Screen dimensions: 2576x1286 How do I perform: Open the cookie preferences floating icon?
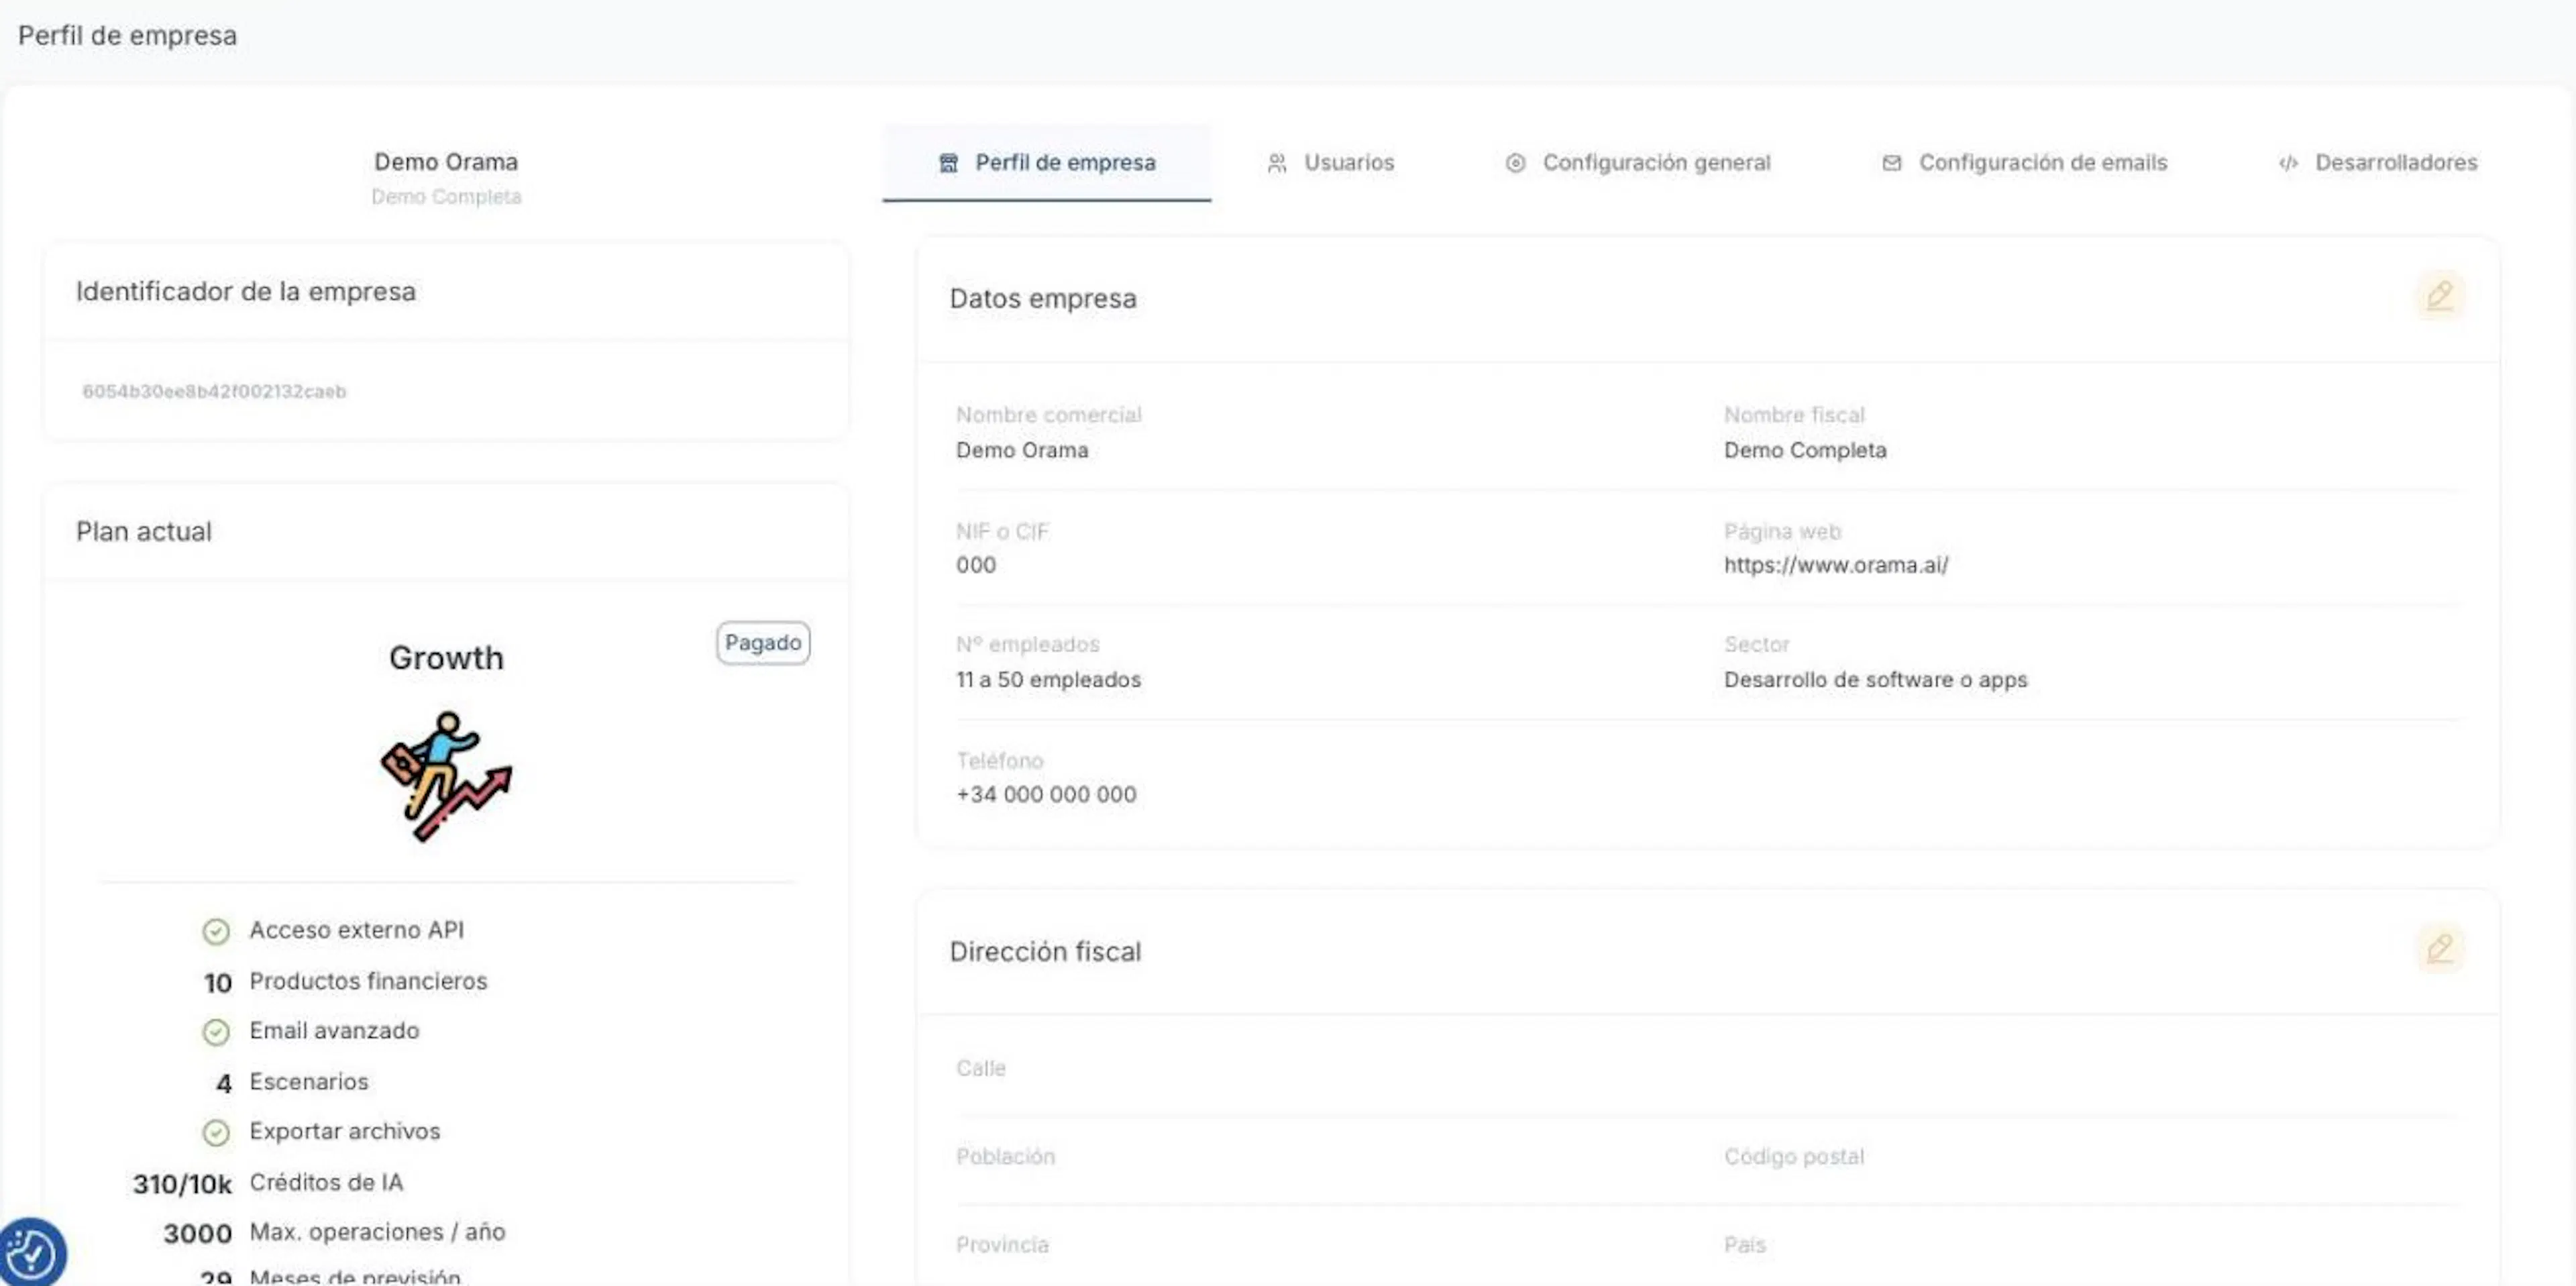coord(31,1253)
